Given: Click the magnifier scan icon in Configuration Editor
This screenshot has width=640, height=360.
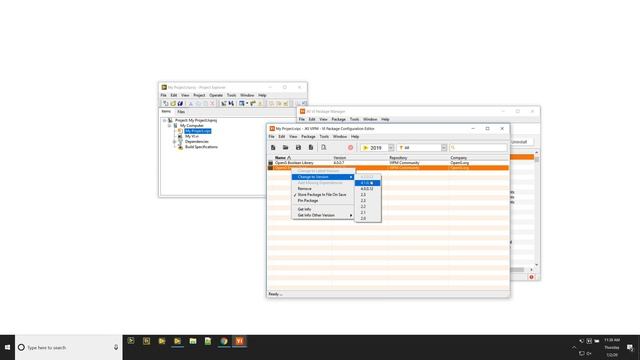Looking at the screenshot, I should 324,147.
